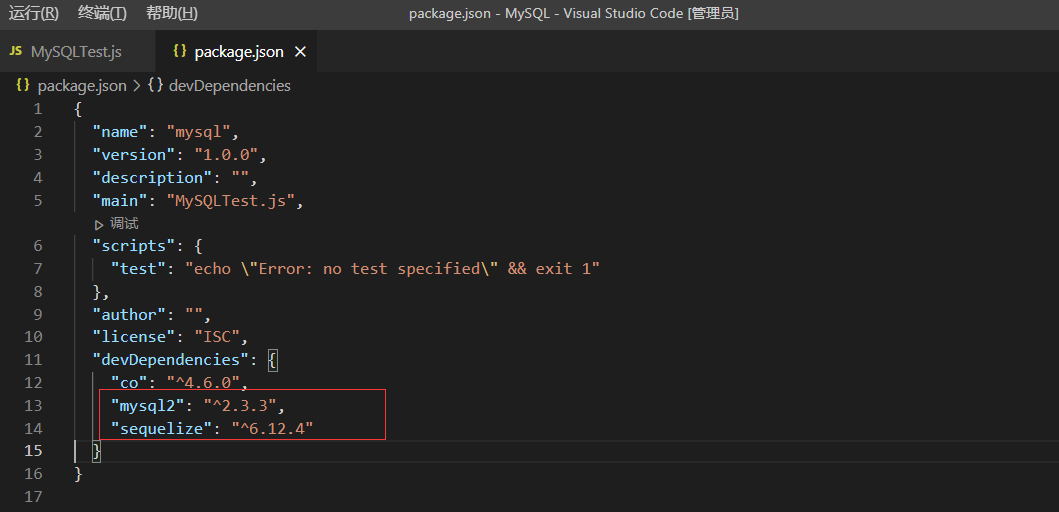Click the "^2.3.3" version value
1059x512 pixels.
tap(240, 405)
